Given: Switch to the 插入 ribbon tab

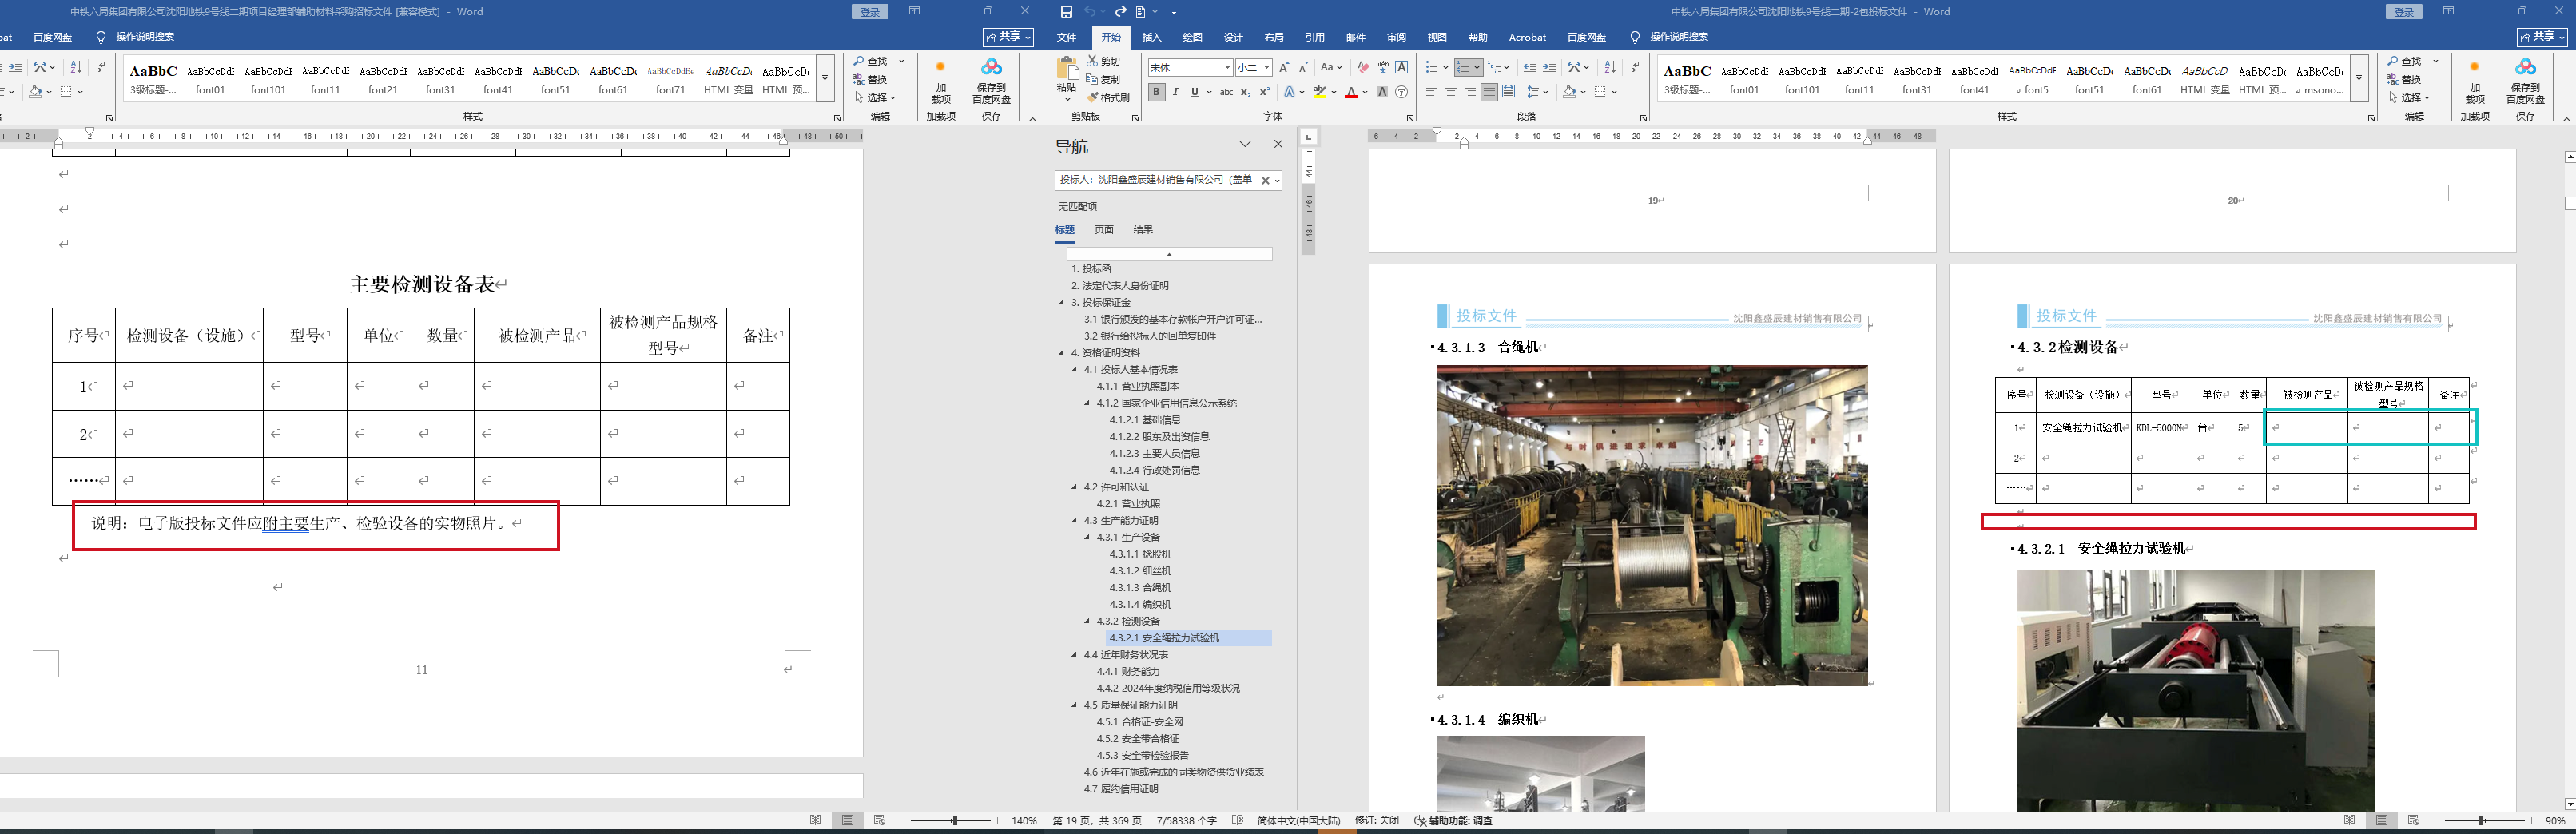Looking at the screenshot, I should tap(1151, 37).
